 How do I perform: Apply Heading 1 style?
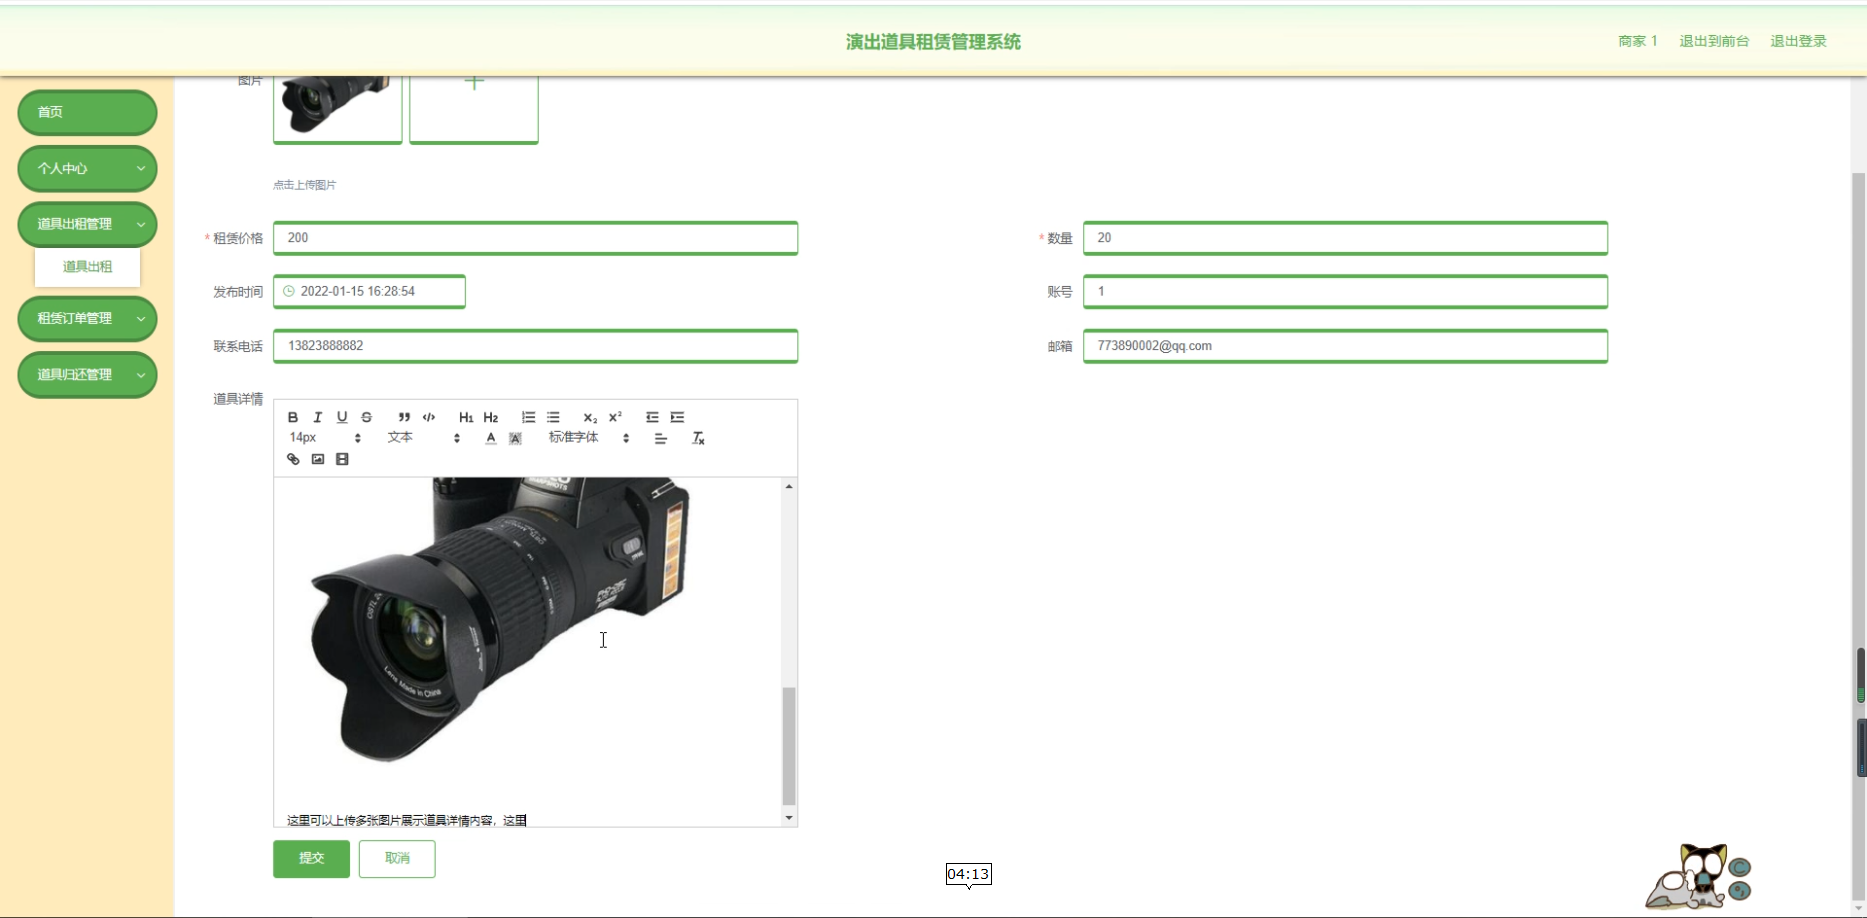(x=466, y=417)
